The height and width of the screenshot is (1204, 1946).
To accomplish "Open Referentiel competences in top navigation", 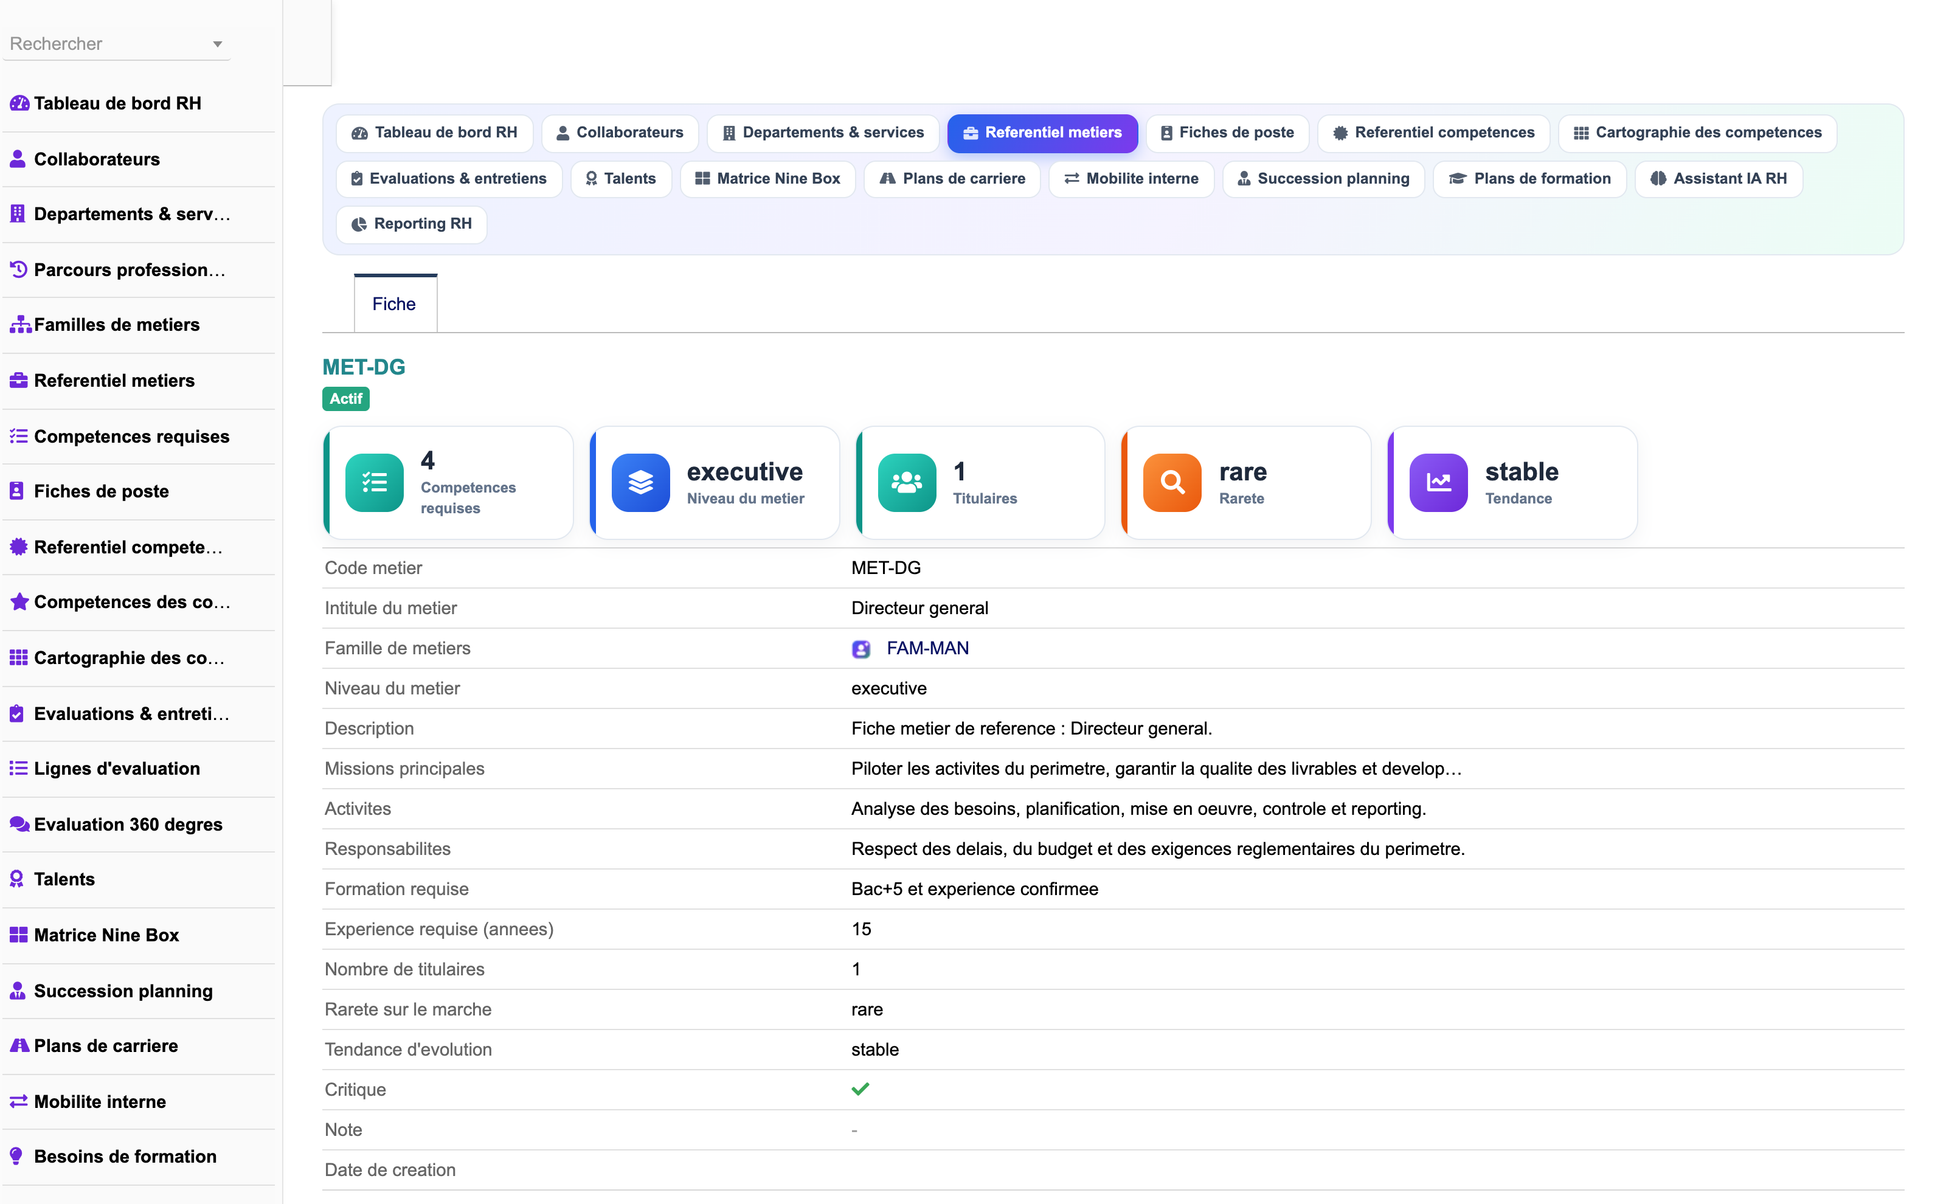I will click(x=1433, y=133).
